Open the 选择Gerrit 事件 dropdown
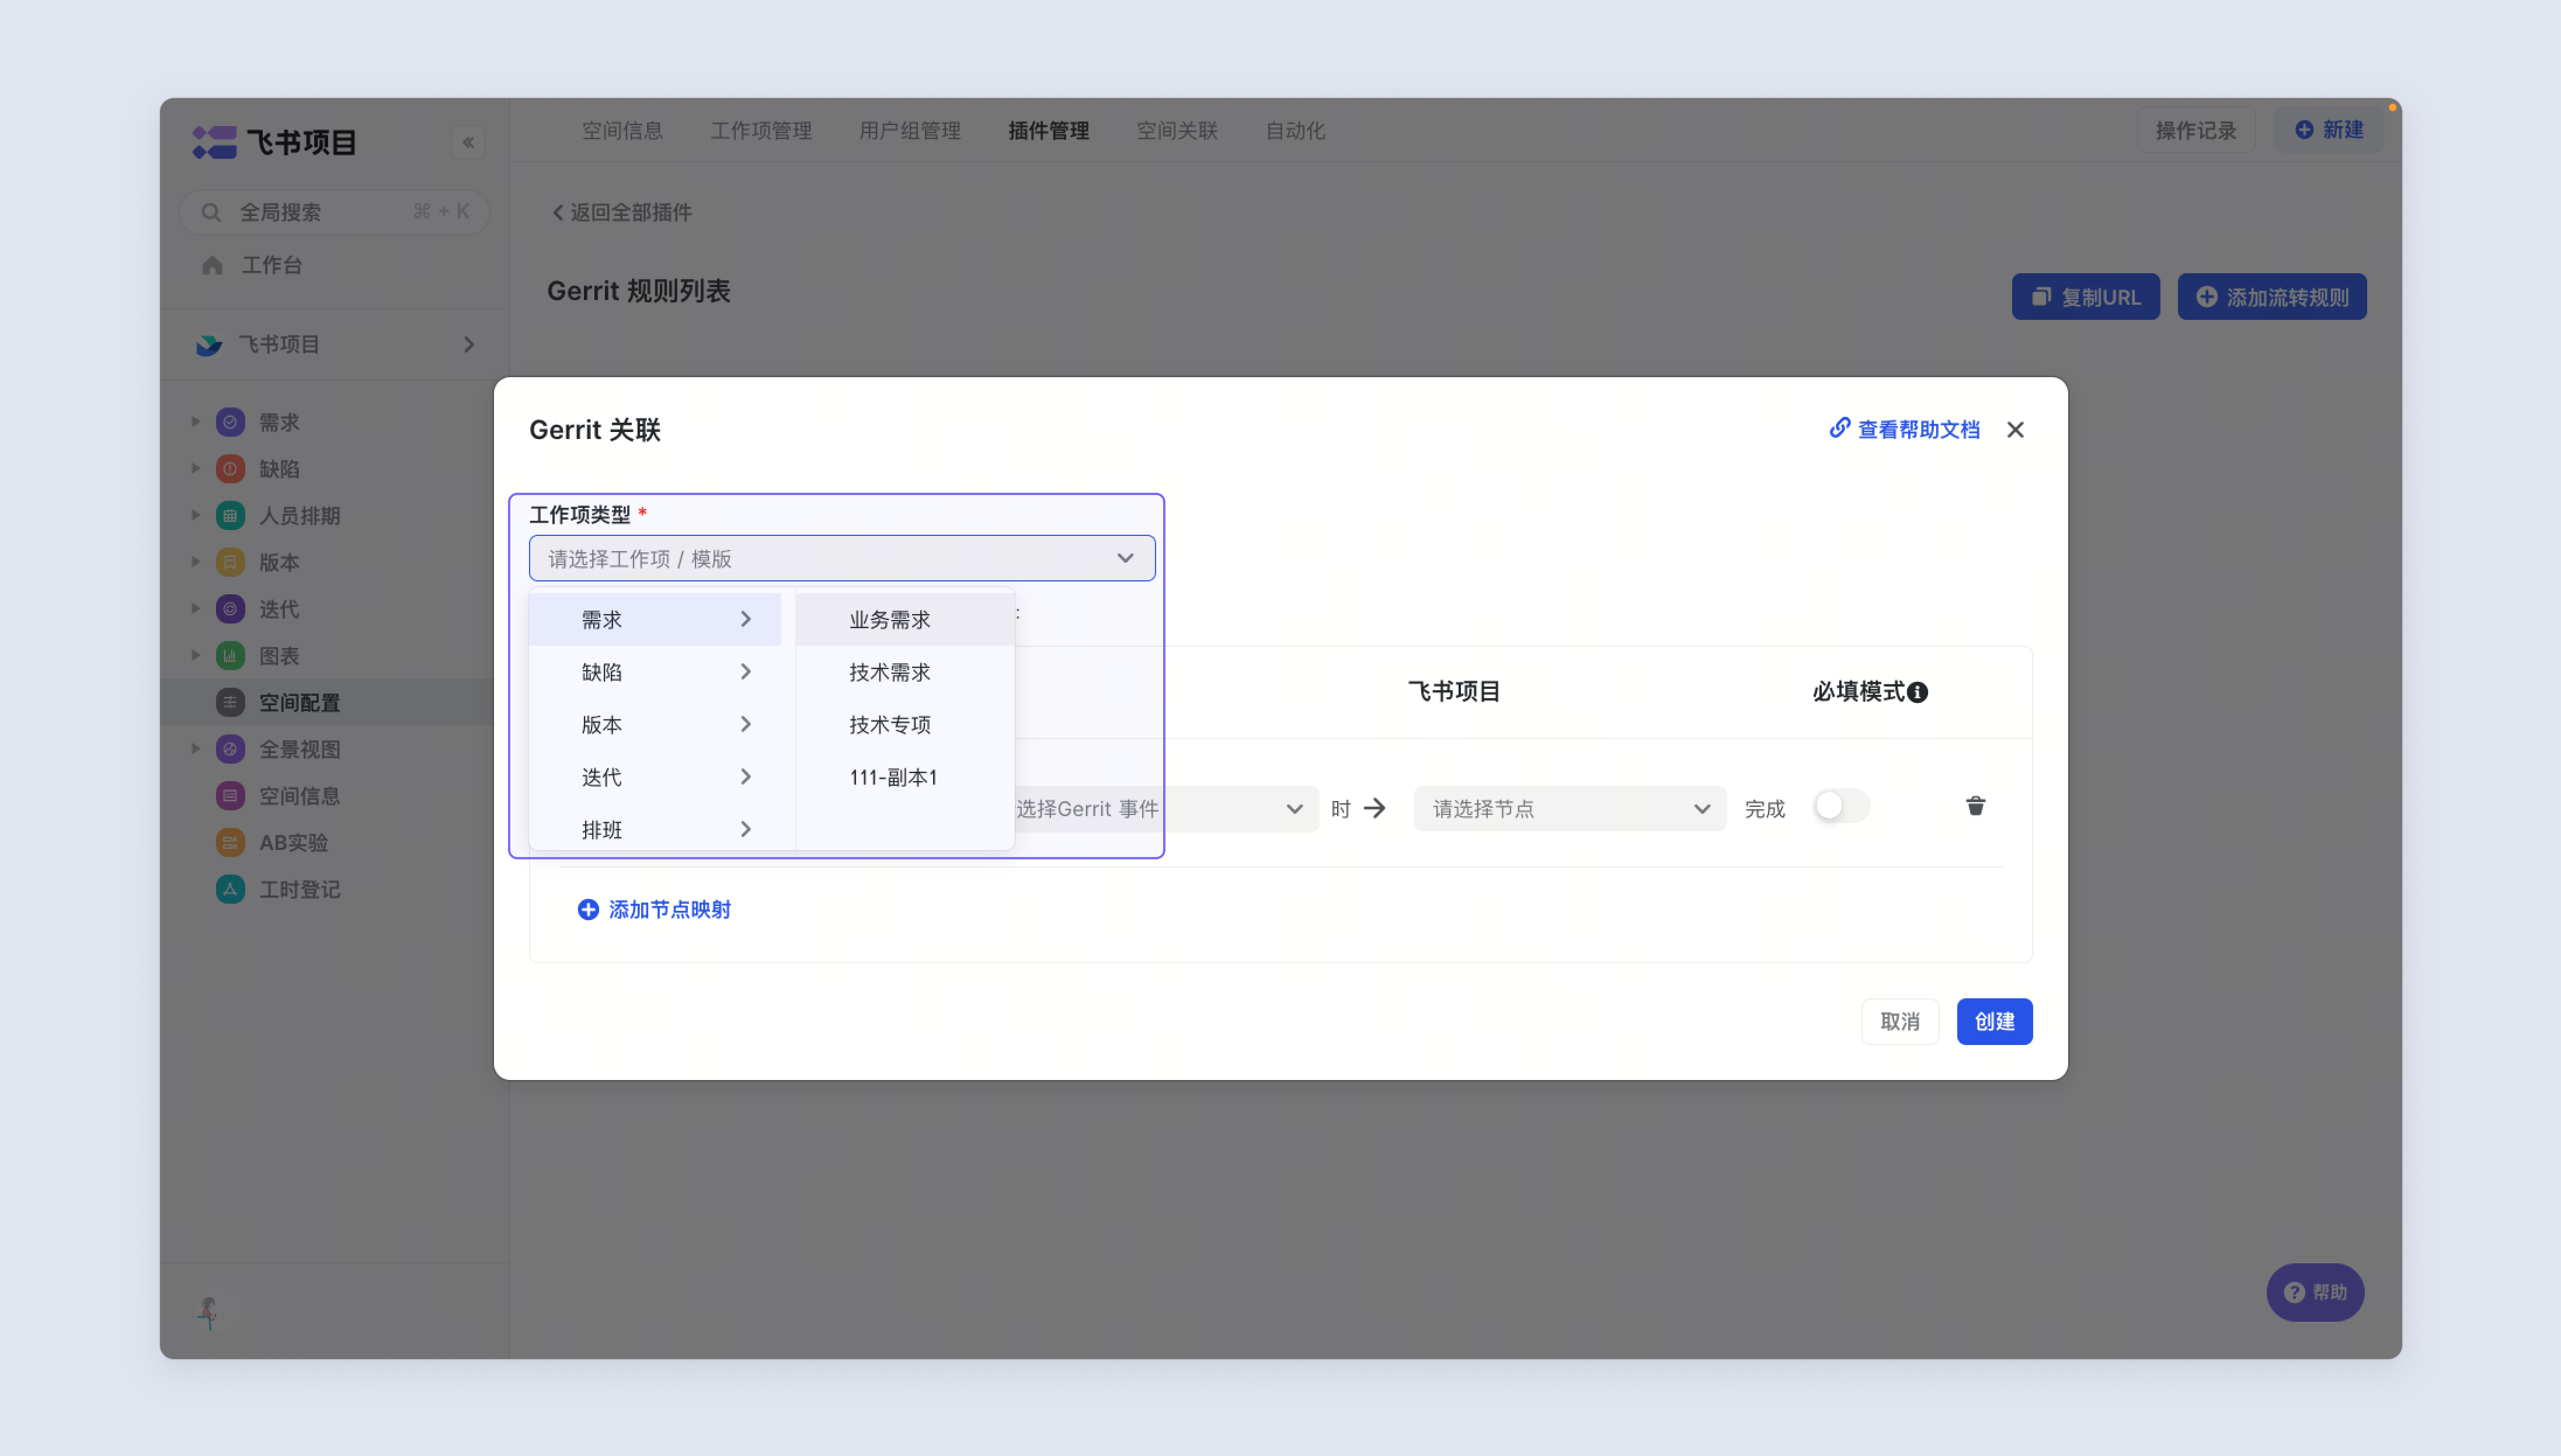Viewport: 2561px width, 1456px height. tap(1166, 808)
